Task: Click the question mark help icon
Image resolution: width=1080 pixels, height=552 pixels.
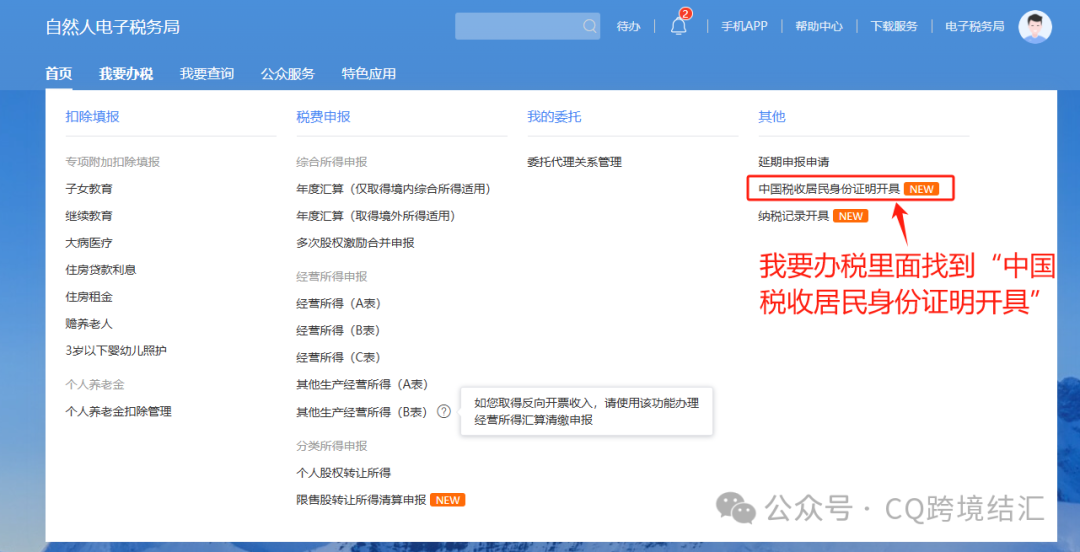Action: (444, 411)
